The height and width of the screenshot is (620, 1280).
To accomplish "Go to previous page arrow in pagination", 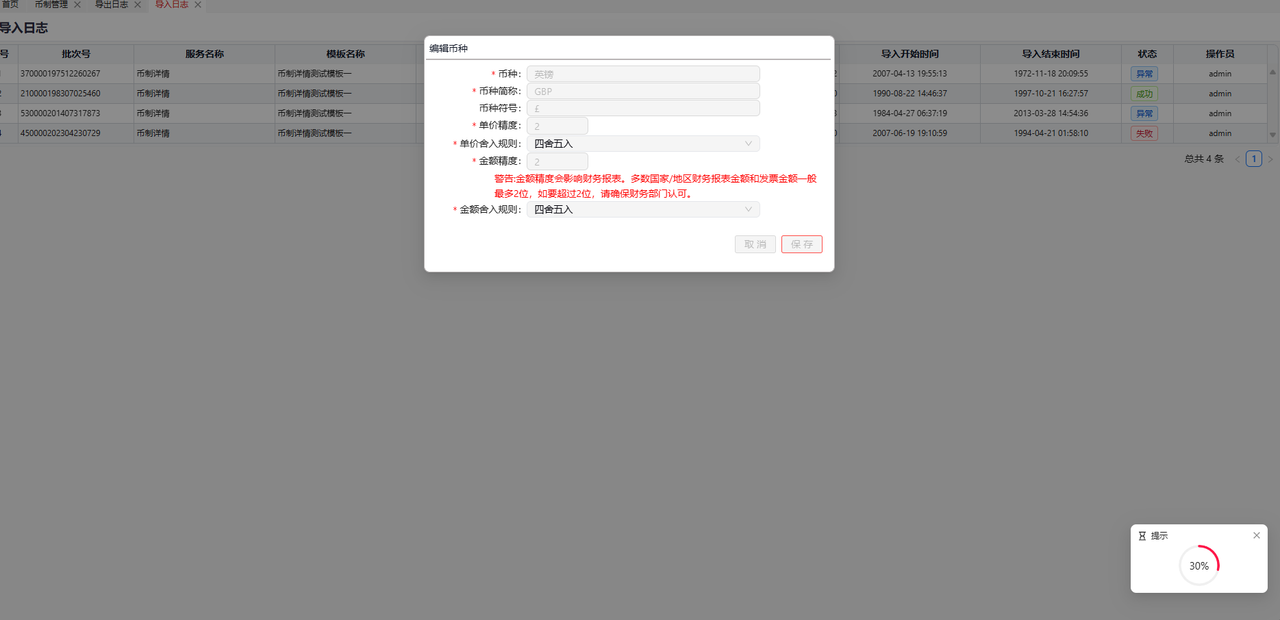I will (1237, 159).
